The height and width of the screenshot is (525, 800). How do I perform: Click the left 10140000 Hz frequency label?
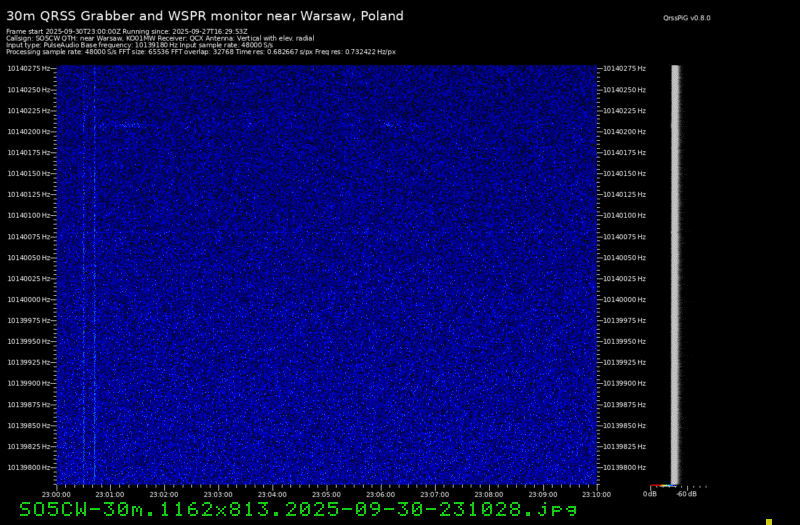30,299
